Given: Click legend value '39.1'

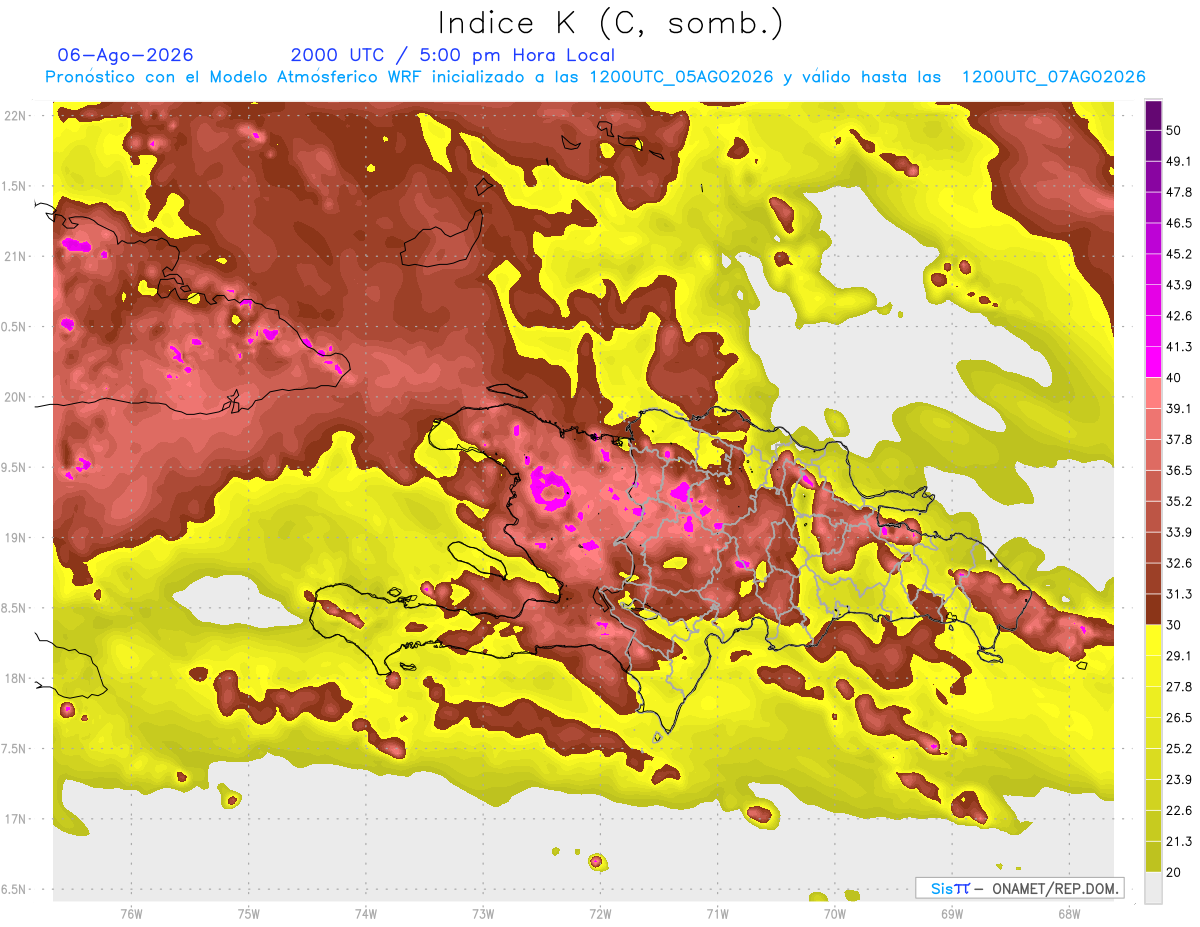Looking at the screenshot, I should [x=1179, y=409].
